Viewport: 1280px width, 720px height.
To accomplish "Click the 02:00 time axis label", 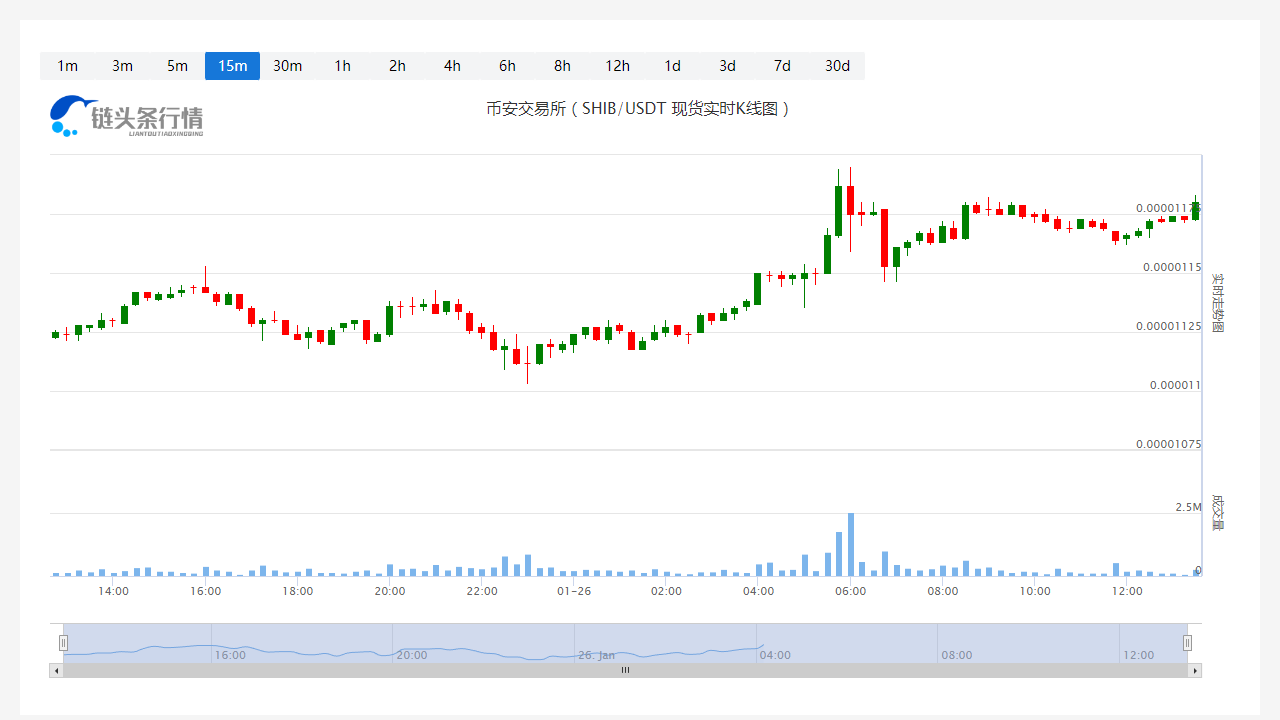I will (x=666, y=591).
